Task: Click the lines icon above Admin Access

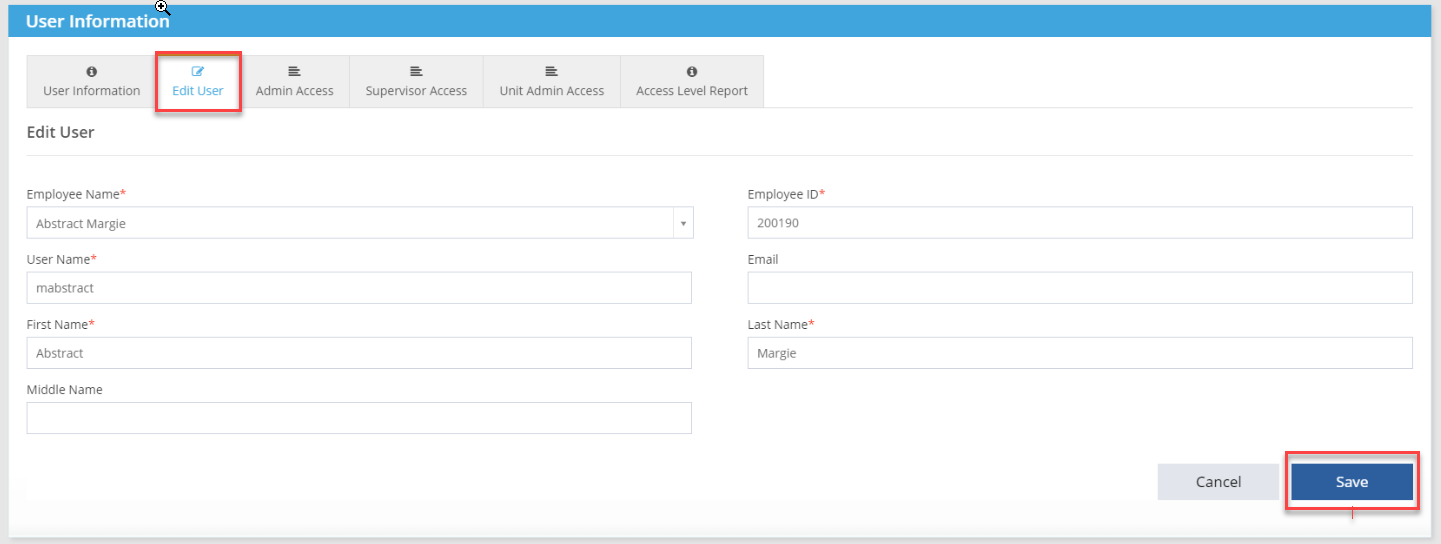Action: tap(294, 72)
